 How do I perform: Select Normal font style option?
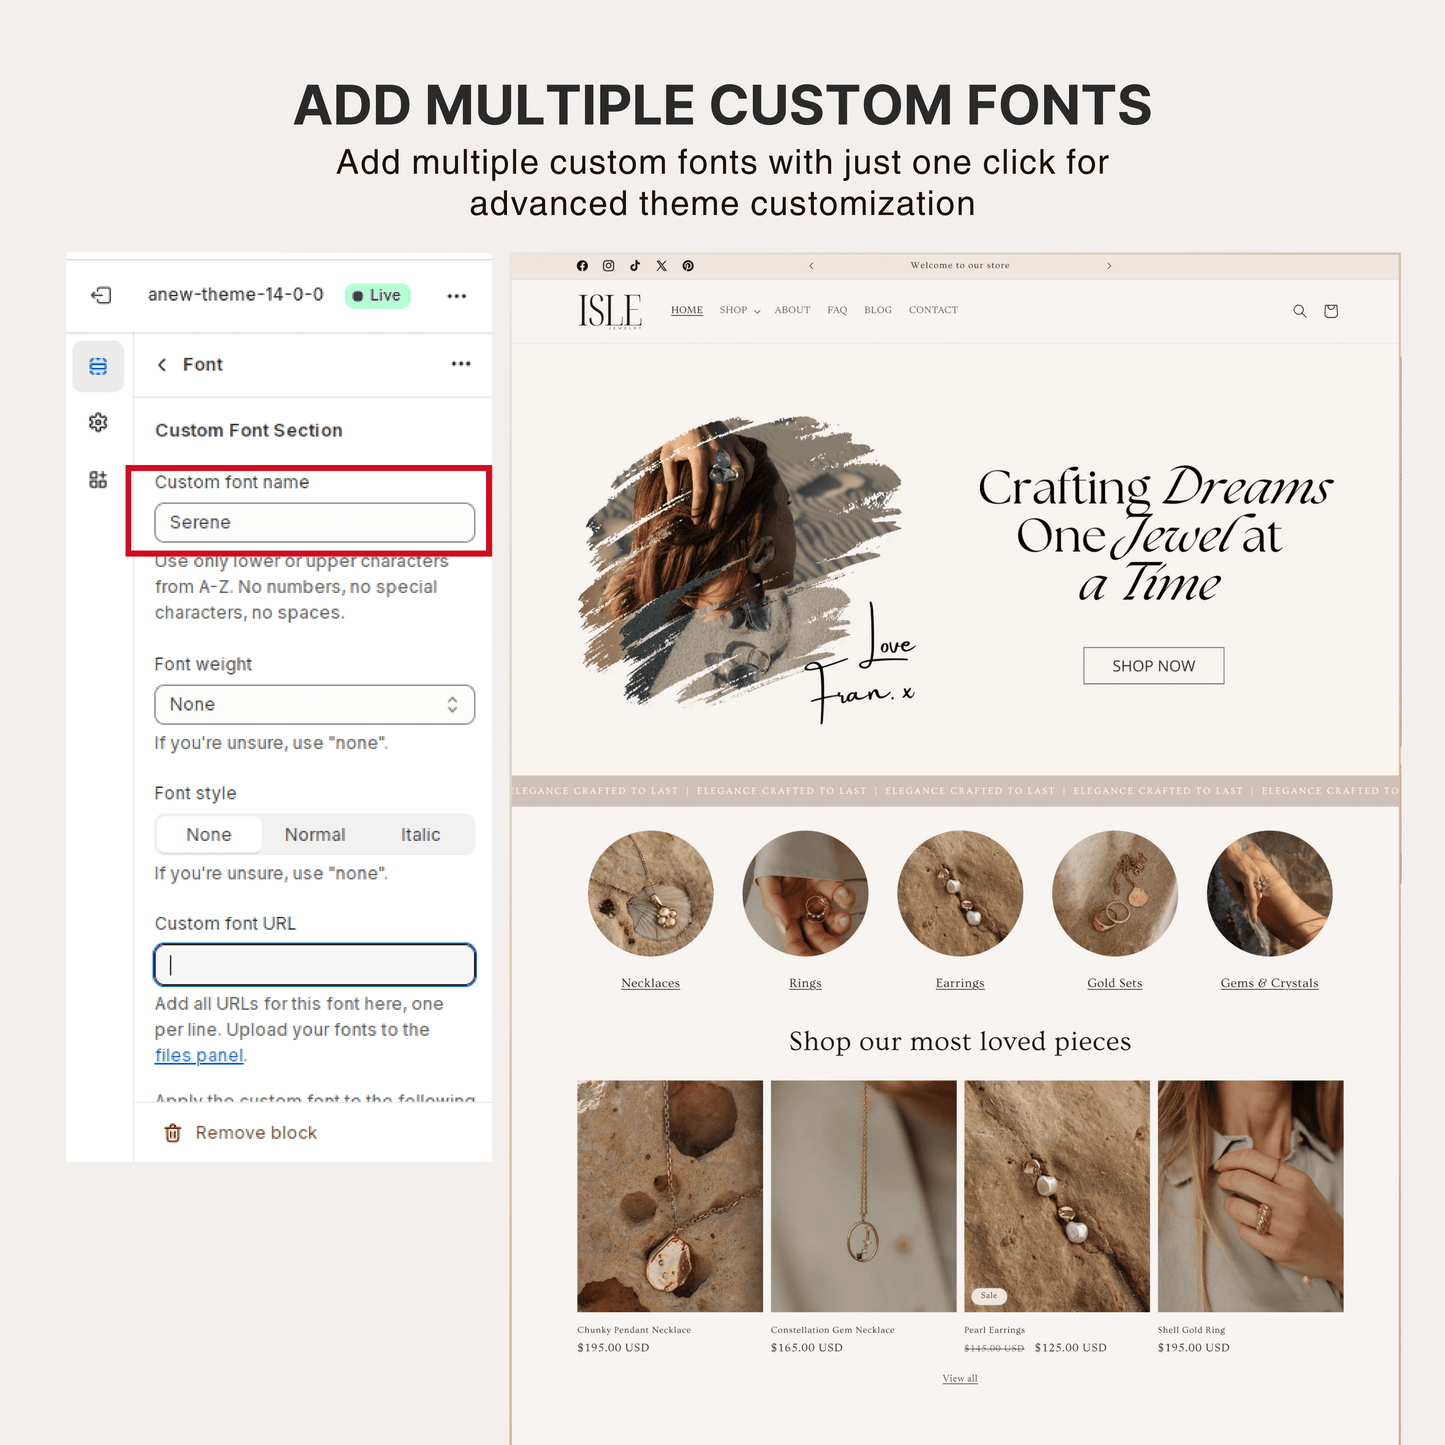315,835
